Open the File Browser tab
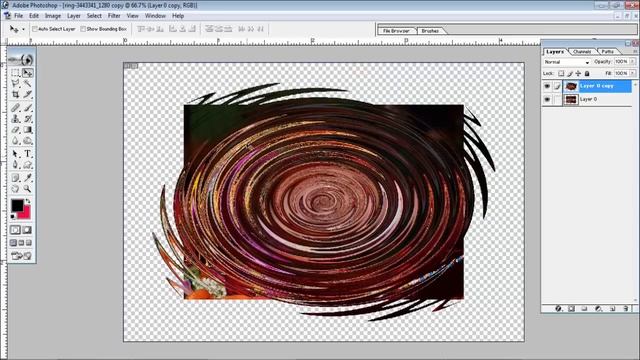 tap(396, 31)
